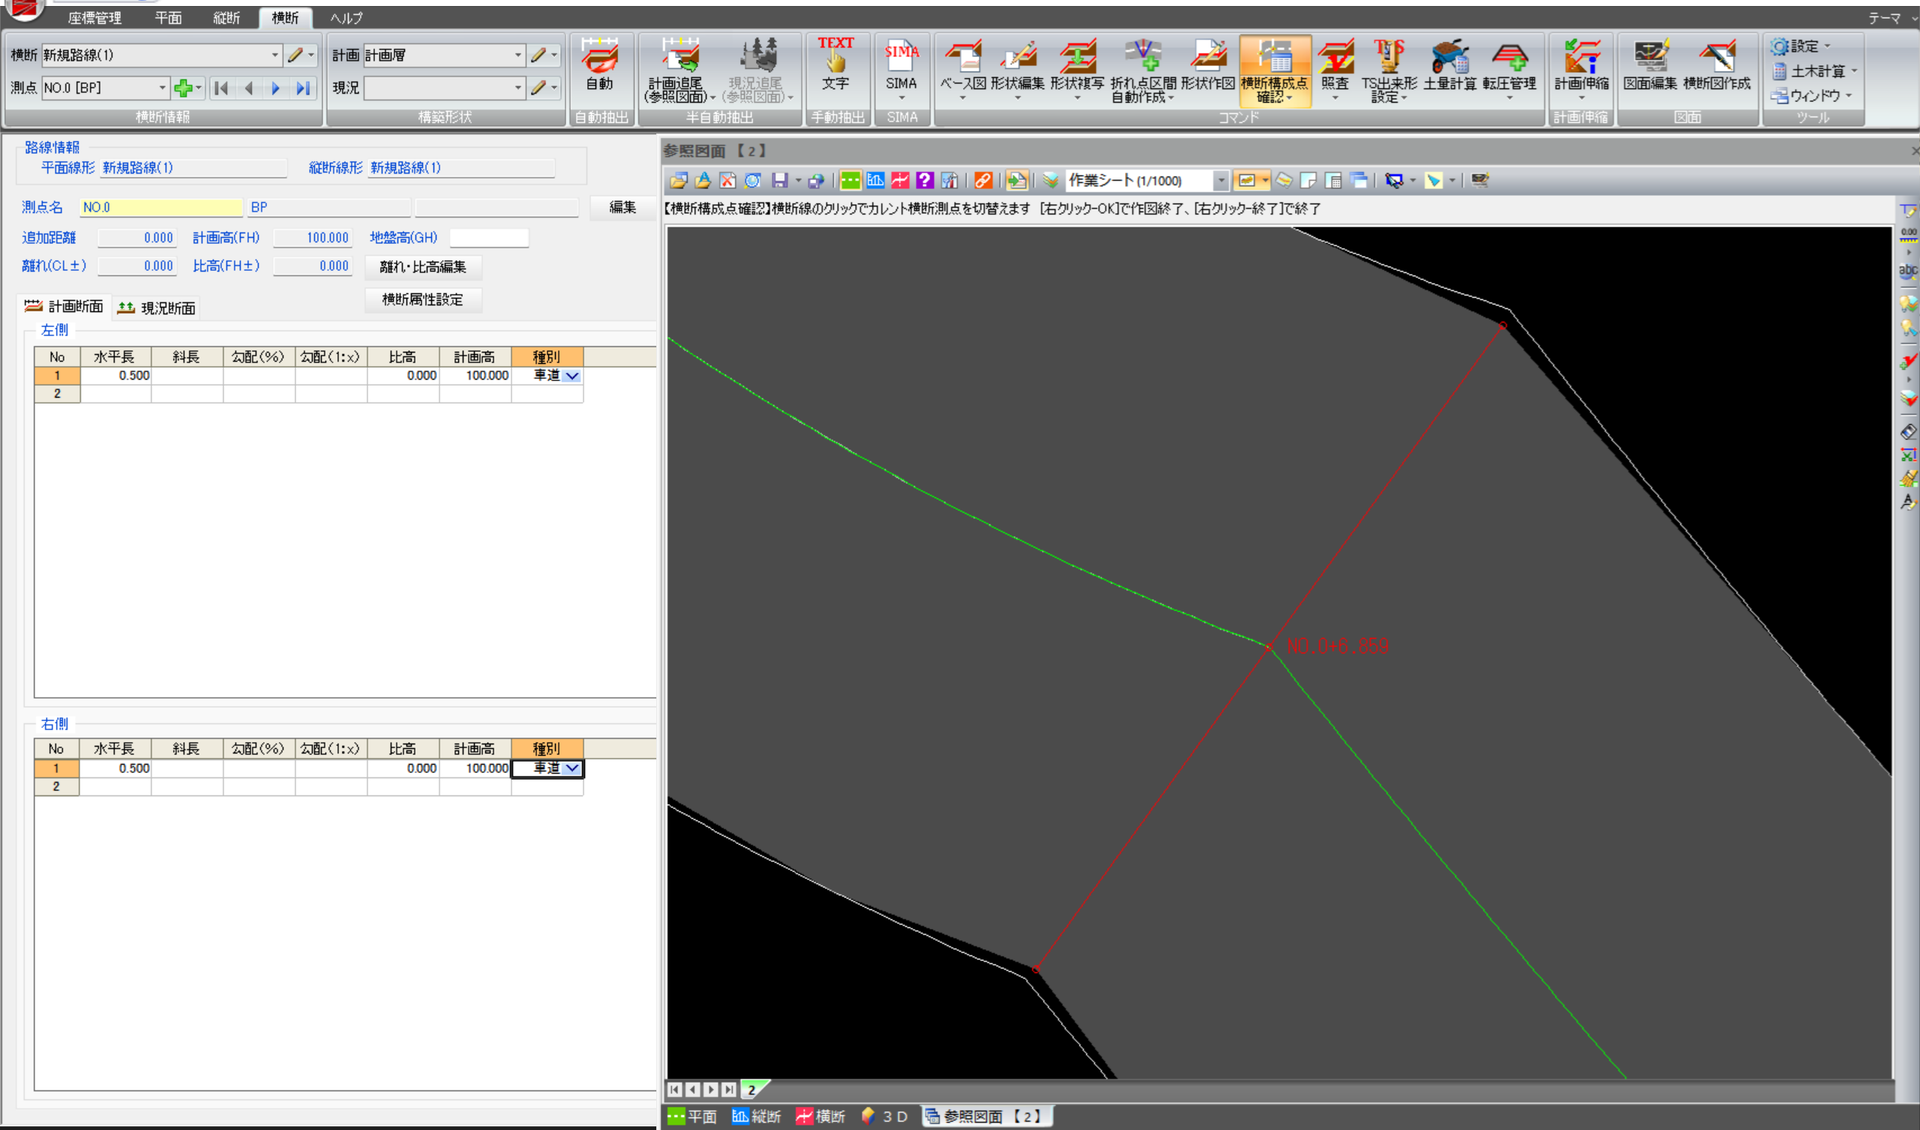The image size is (1920, 1130).
Task: Click the 横断図作成 cross-section drawing icon
Action: tap(1716, 66)
